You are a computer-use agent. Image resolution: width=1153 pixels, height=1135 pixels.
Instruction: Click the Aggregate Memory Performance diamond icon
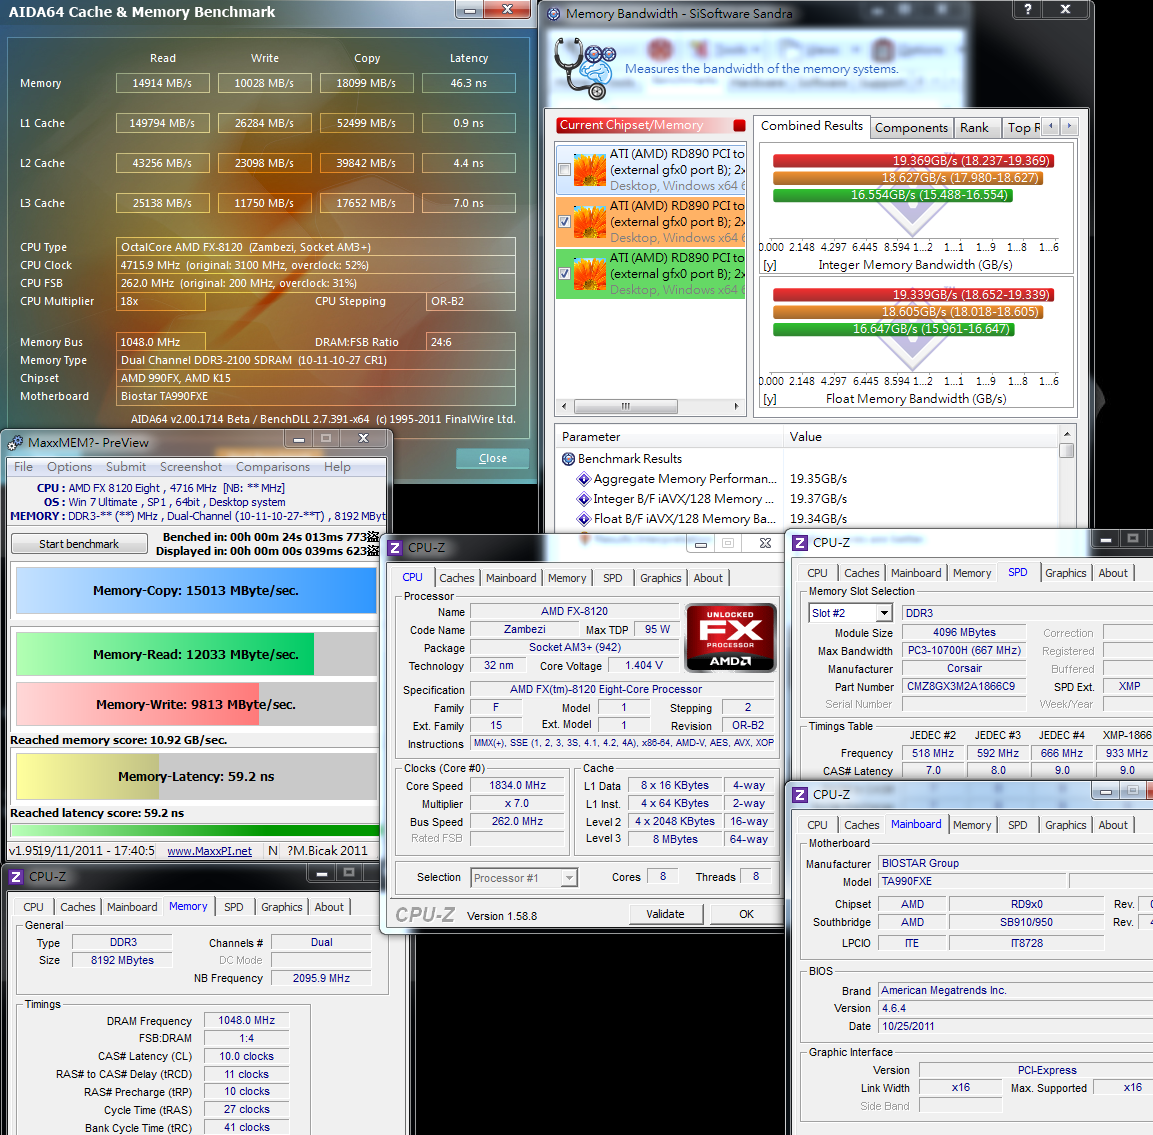pos(584,479)
